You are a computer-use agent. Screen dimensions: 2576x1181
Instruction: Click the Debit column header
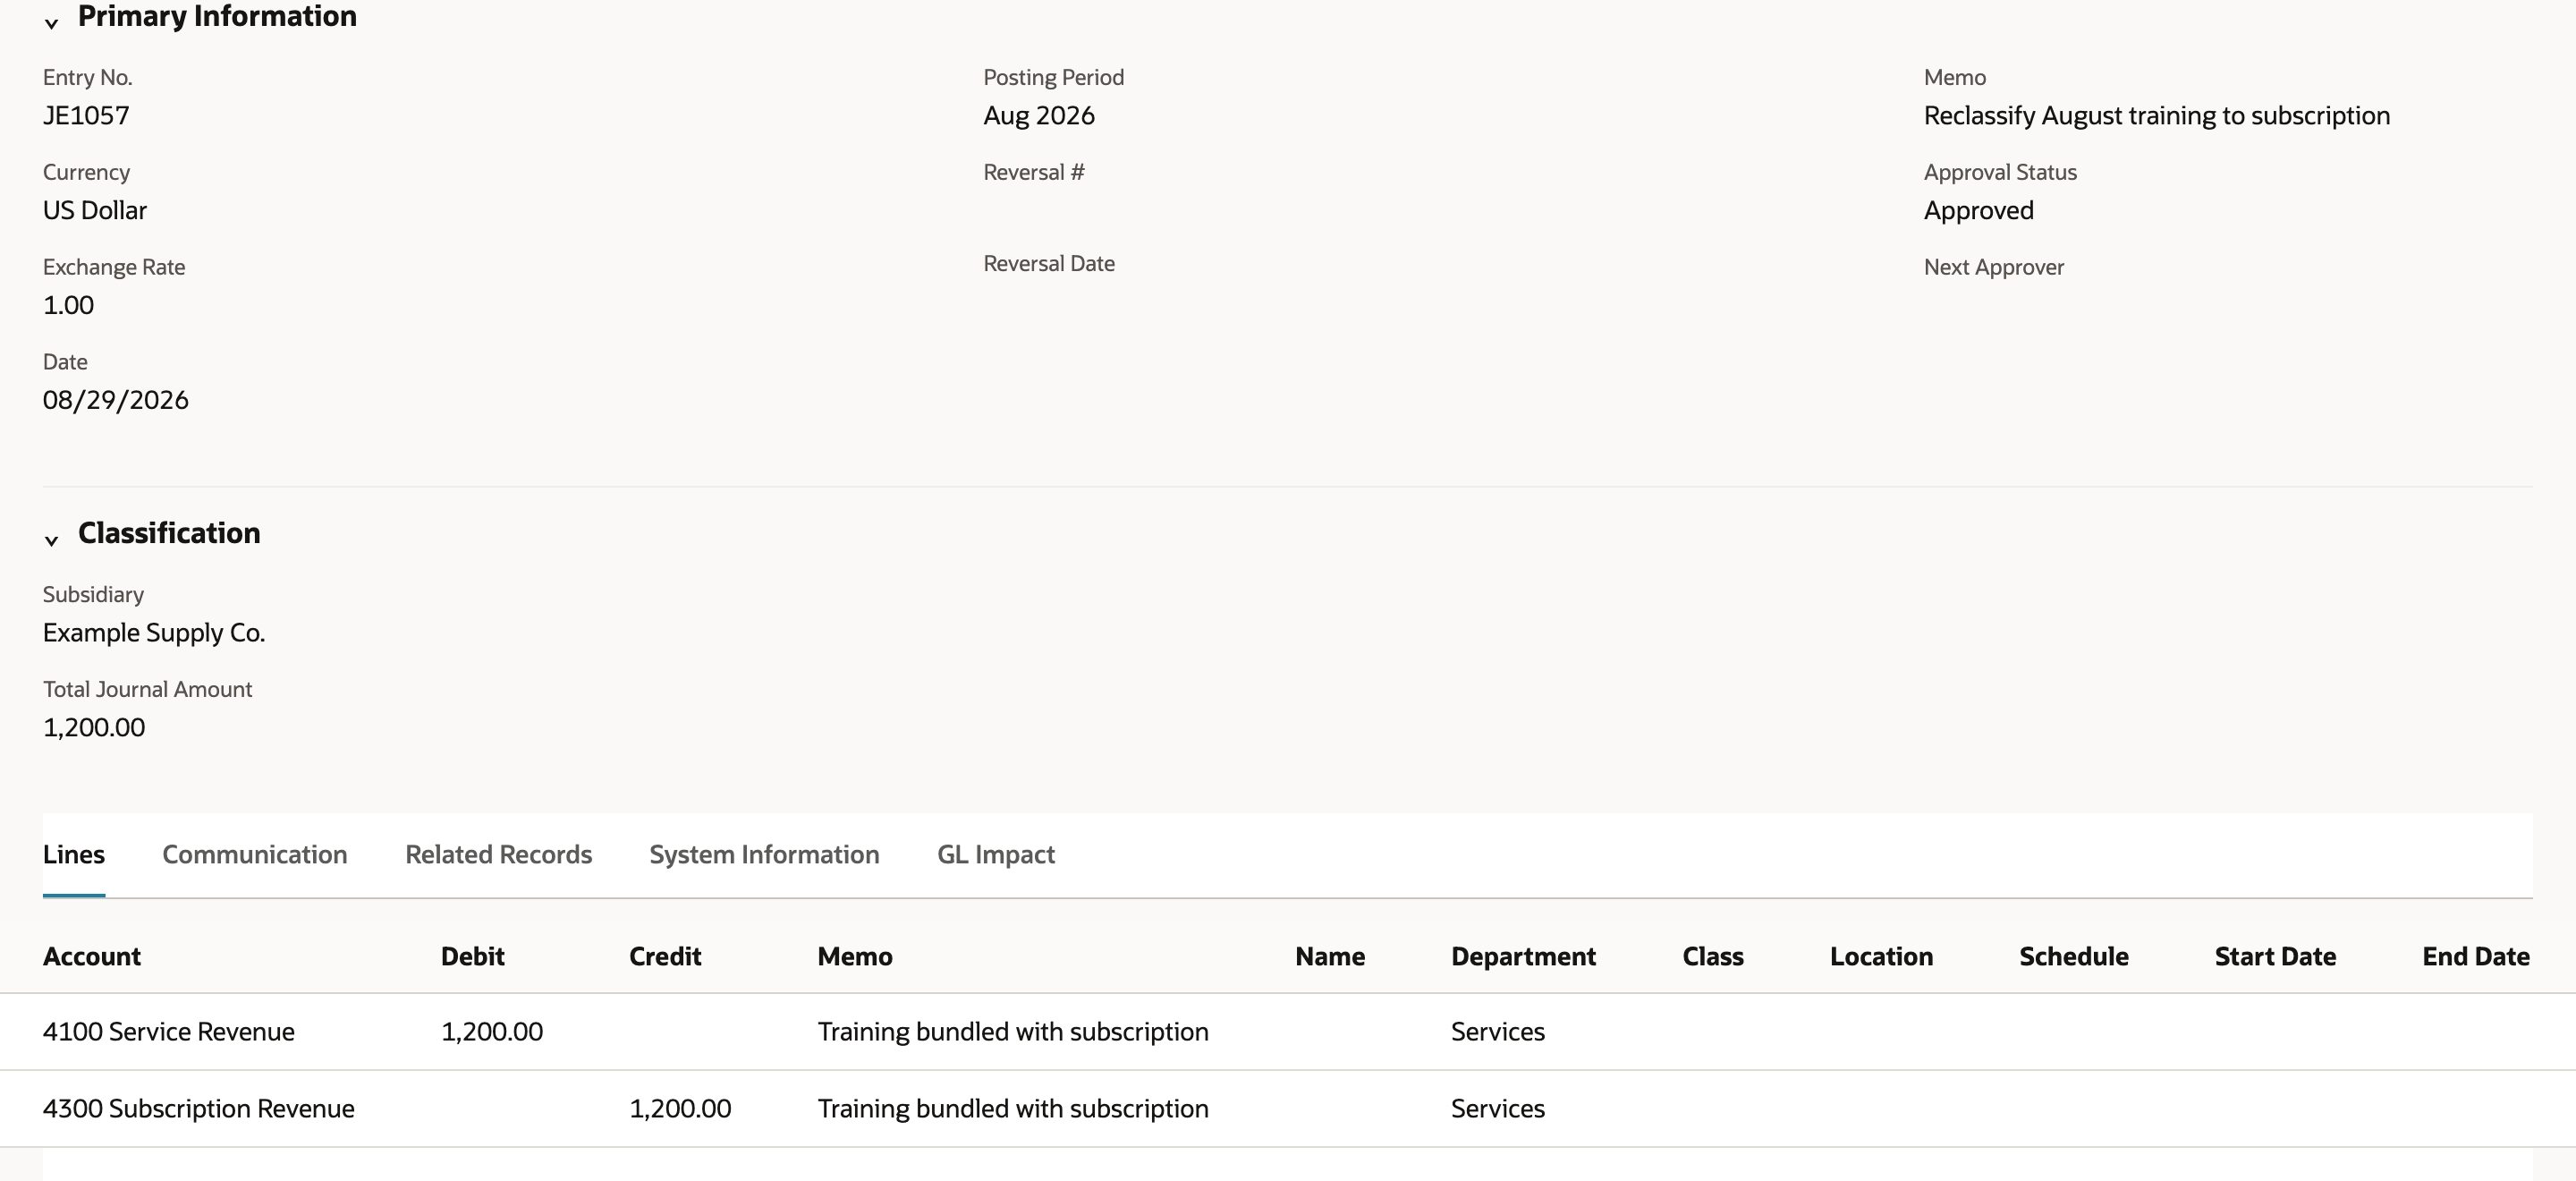coord(473,956)
